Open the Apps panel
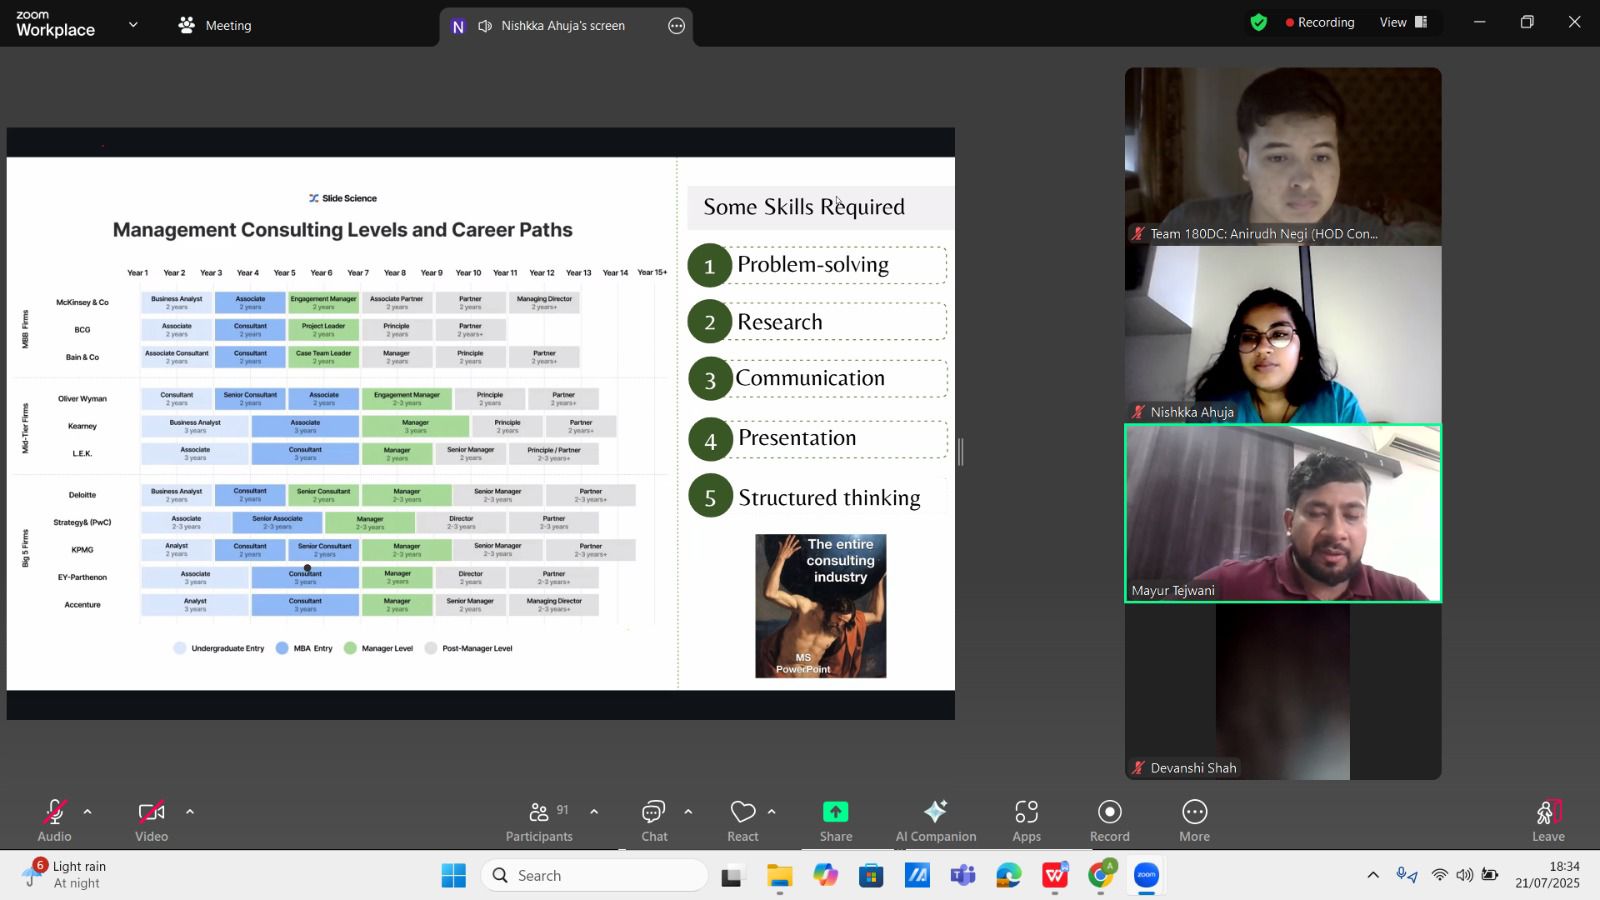This screenshot has height=900, width=1600. 1026,821
